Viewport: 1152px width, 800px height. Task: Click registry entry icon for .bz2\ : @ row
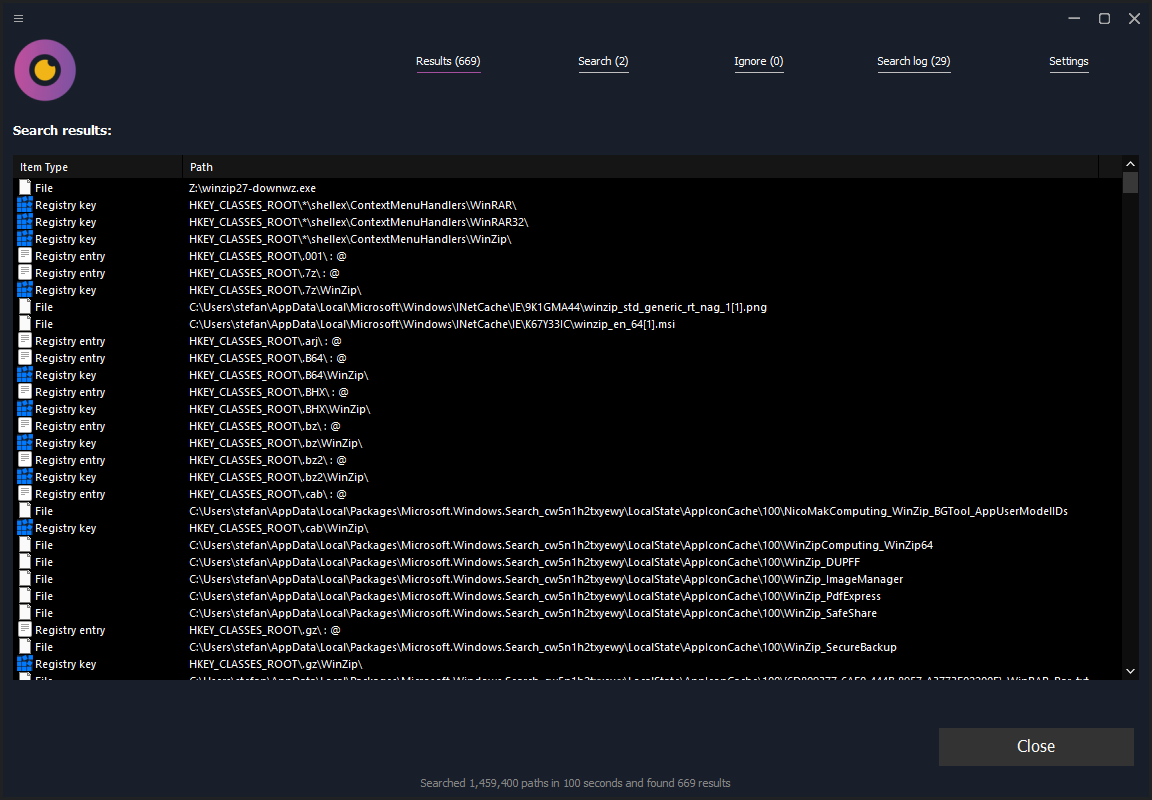tap(25, 460)
